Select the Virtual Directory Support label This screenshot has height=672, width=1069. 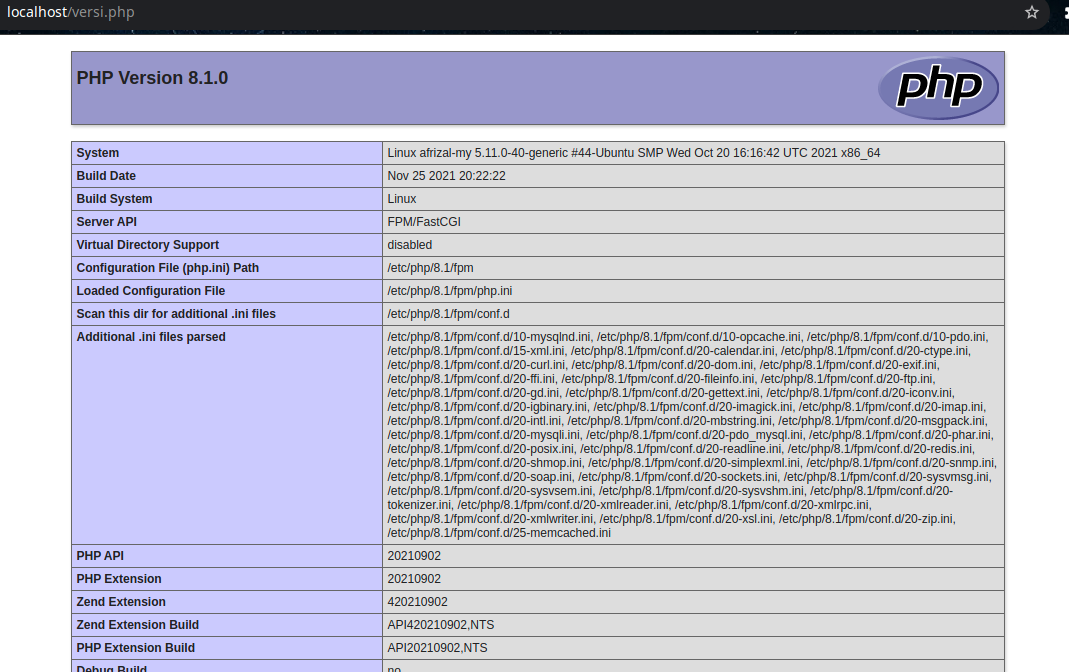(x=147, y=245)
